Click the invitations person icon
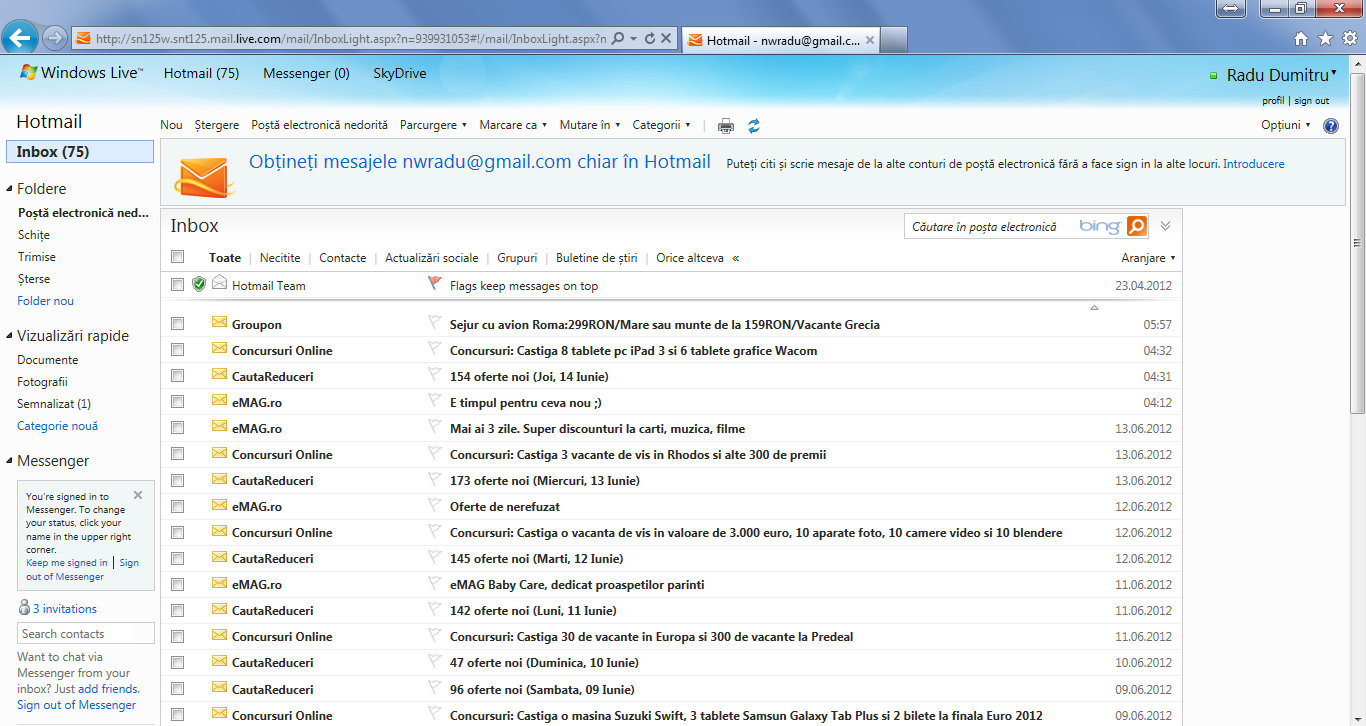 coord(24,608)
